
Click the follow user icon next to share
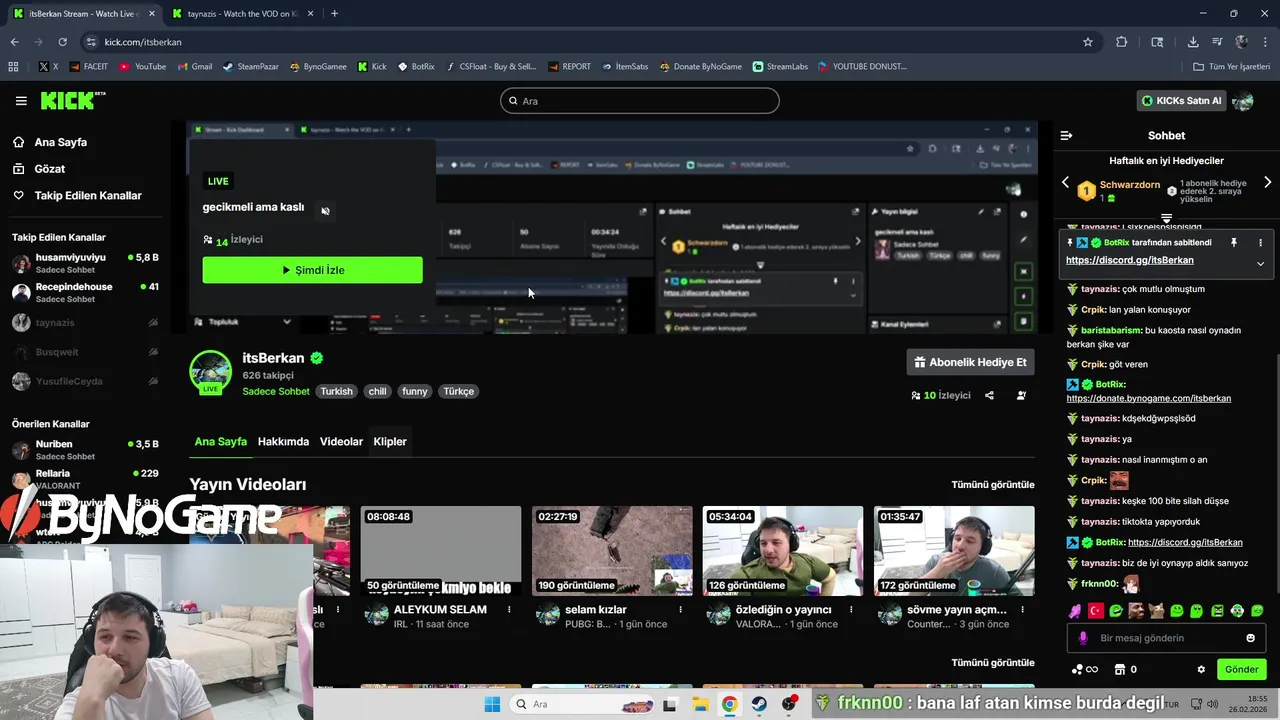click(x=1021, y=396)
